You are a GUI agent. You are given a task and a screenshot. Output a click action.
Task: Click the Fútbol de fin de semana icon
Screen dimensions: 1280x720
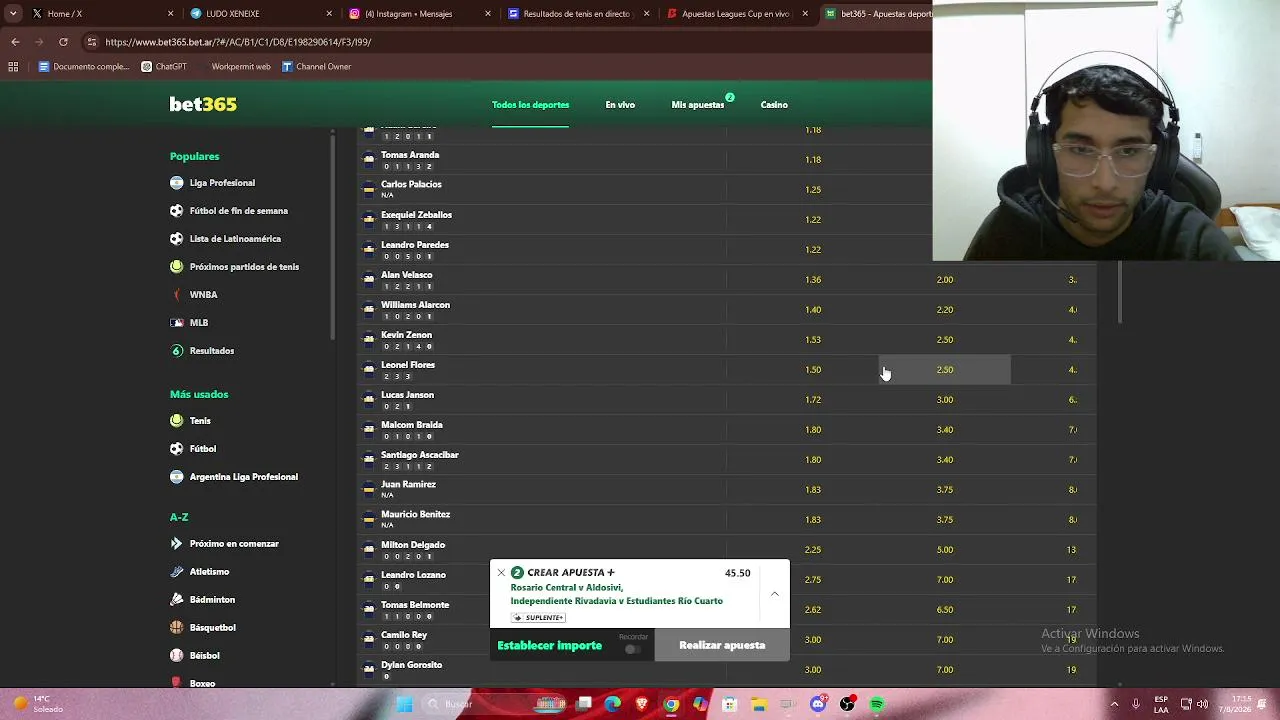coord(177,211)
